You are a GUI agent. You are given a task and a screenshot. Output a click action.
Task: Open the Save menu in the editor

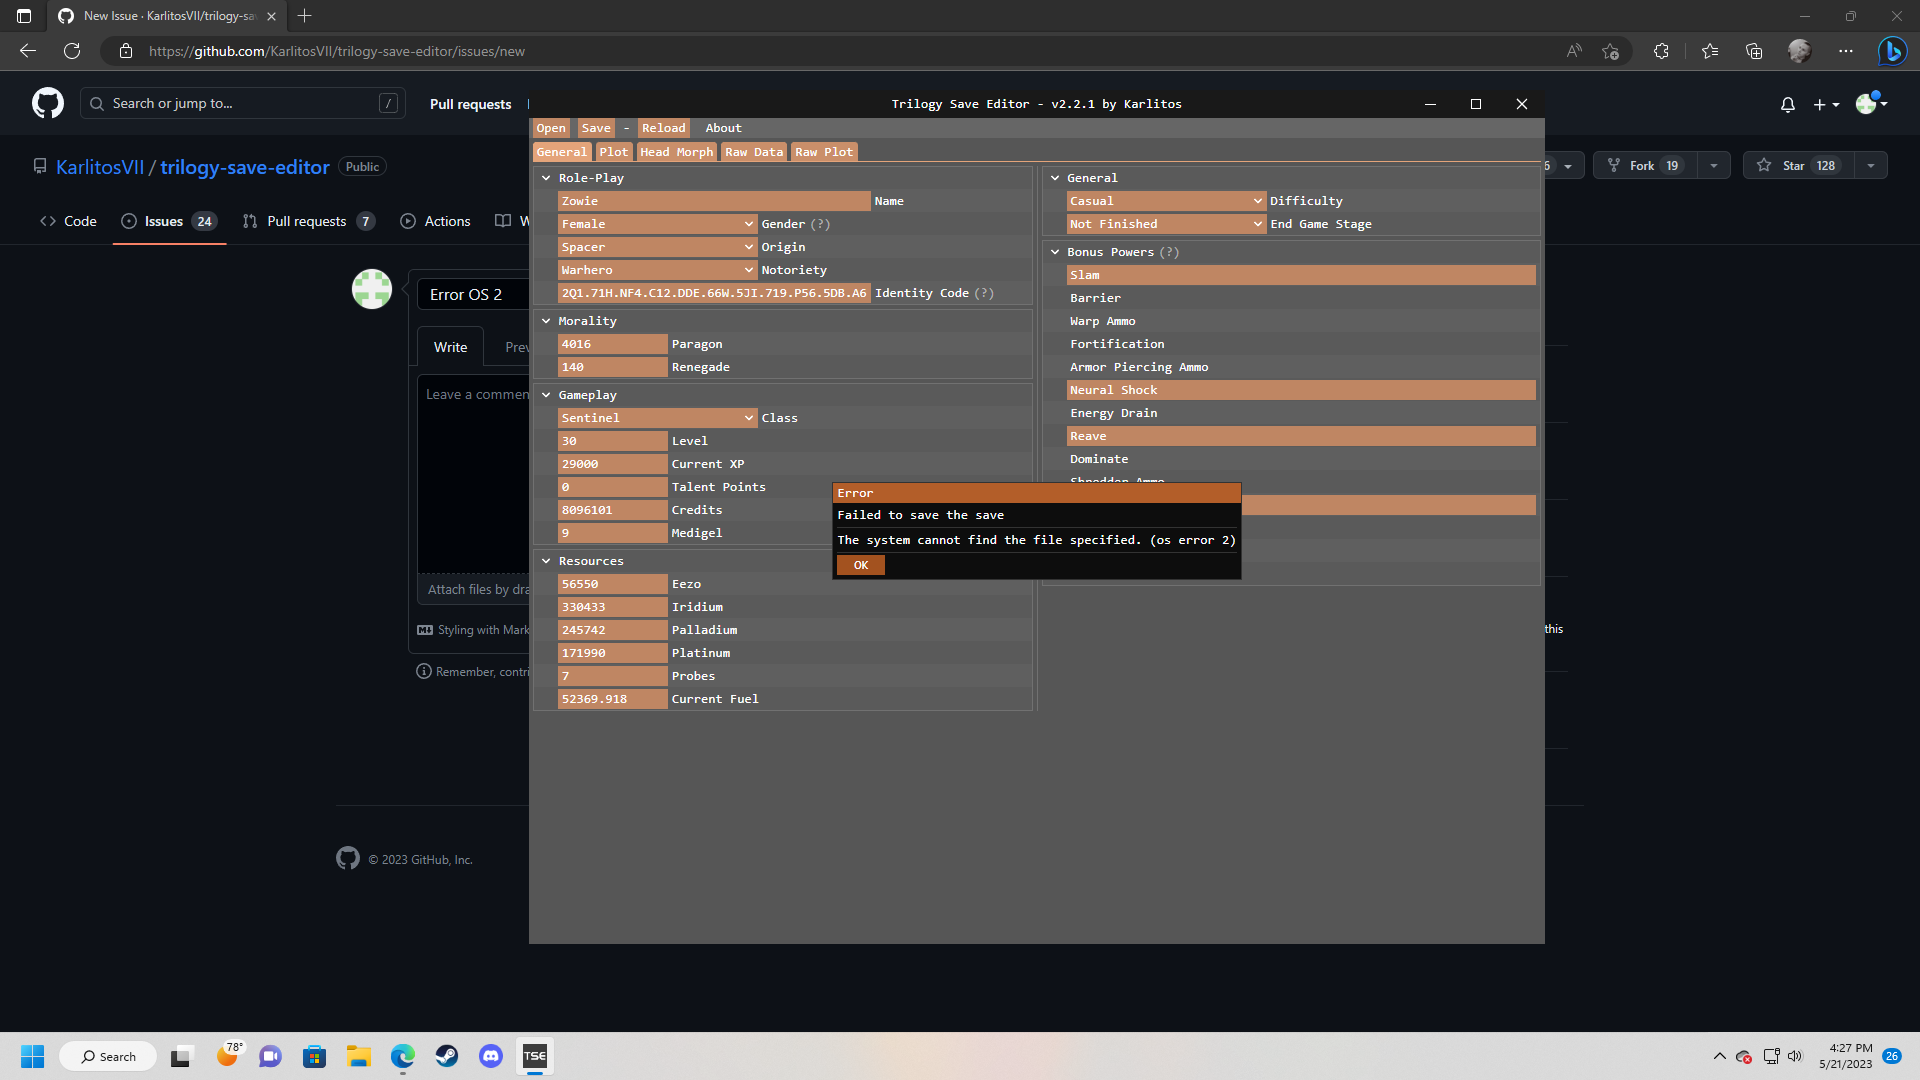pos(596,127)
